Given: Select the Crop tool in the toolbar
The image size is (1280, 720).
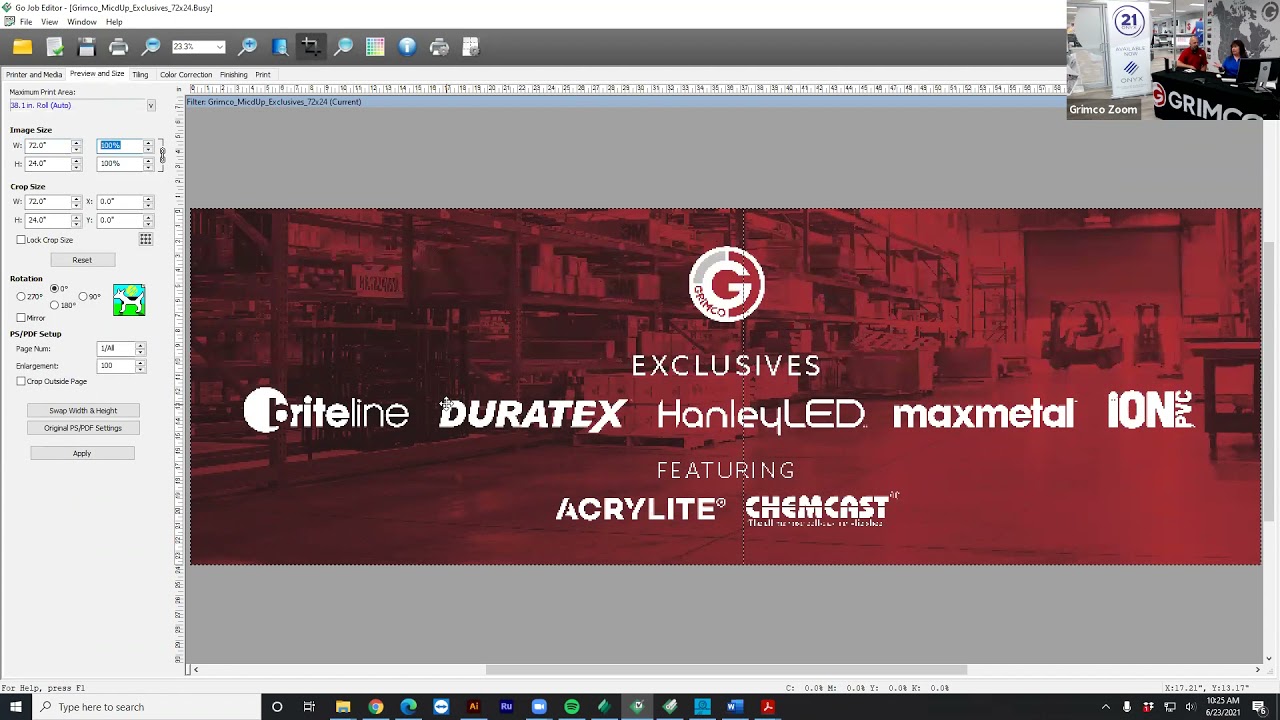Looking at the screenshot, I should coord(311,47).
